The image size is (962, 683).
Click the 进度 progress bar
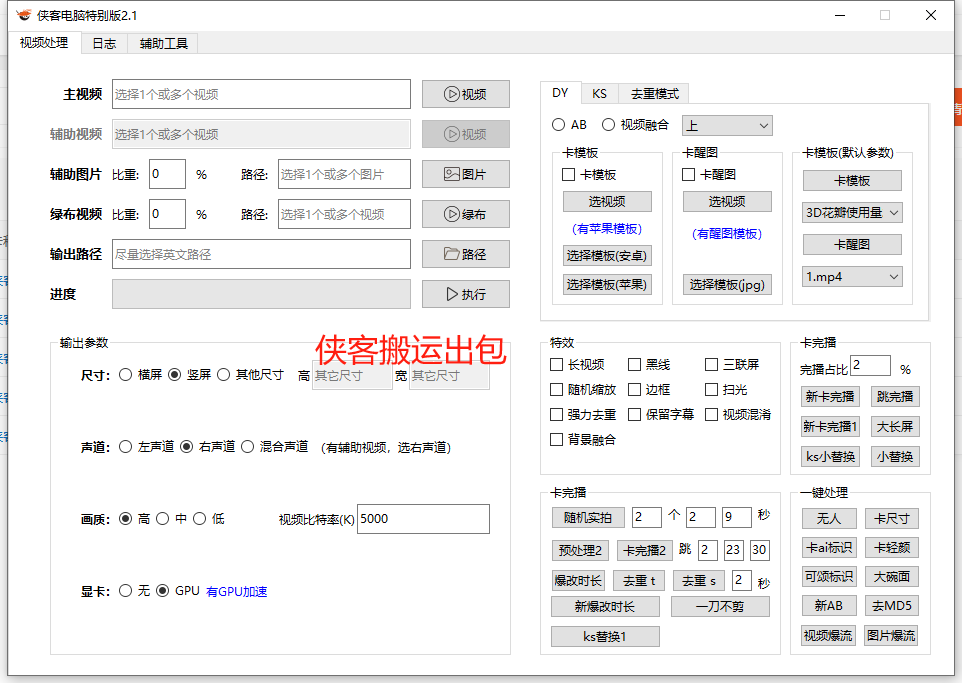tap(261, 294)
